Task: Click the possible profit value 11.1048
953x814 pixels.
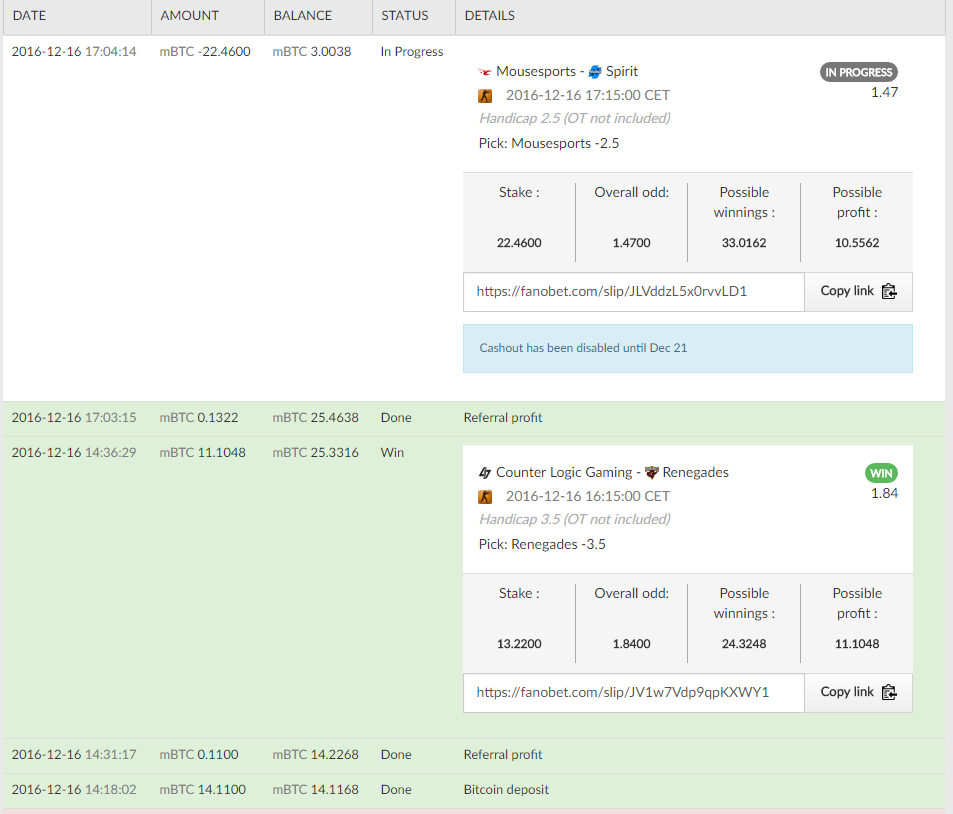Action: tap(857, 644)
